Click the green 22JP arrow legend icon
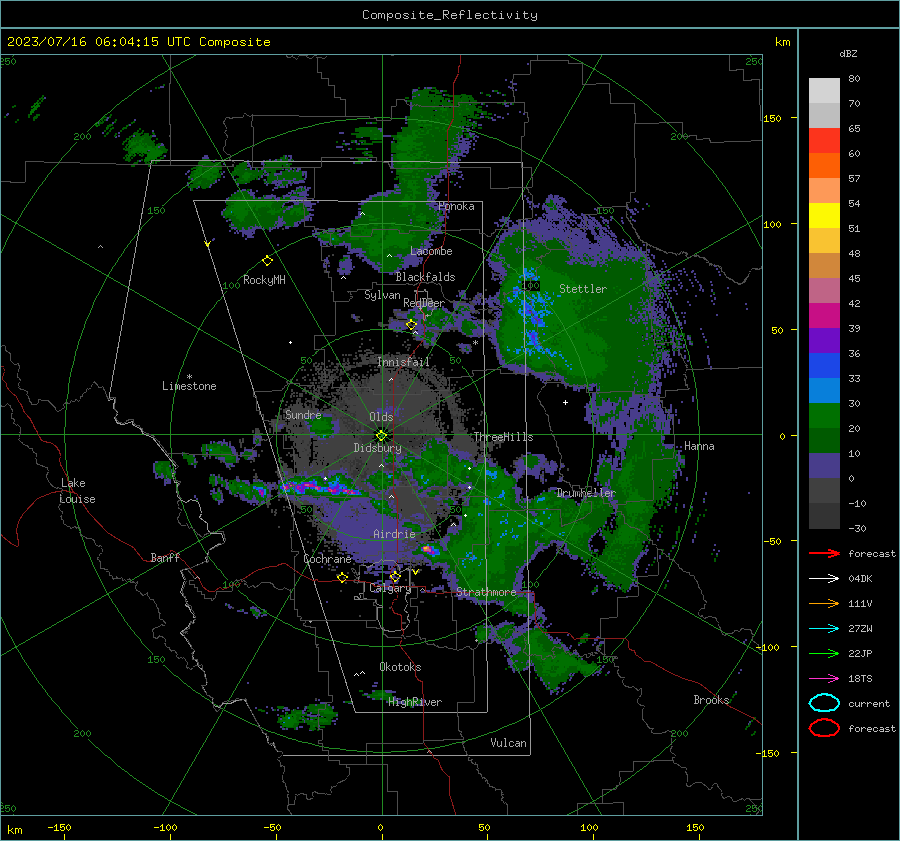 [x=824, y=653]
